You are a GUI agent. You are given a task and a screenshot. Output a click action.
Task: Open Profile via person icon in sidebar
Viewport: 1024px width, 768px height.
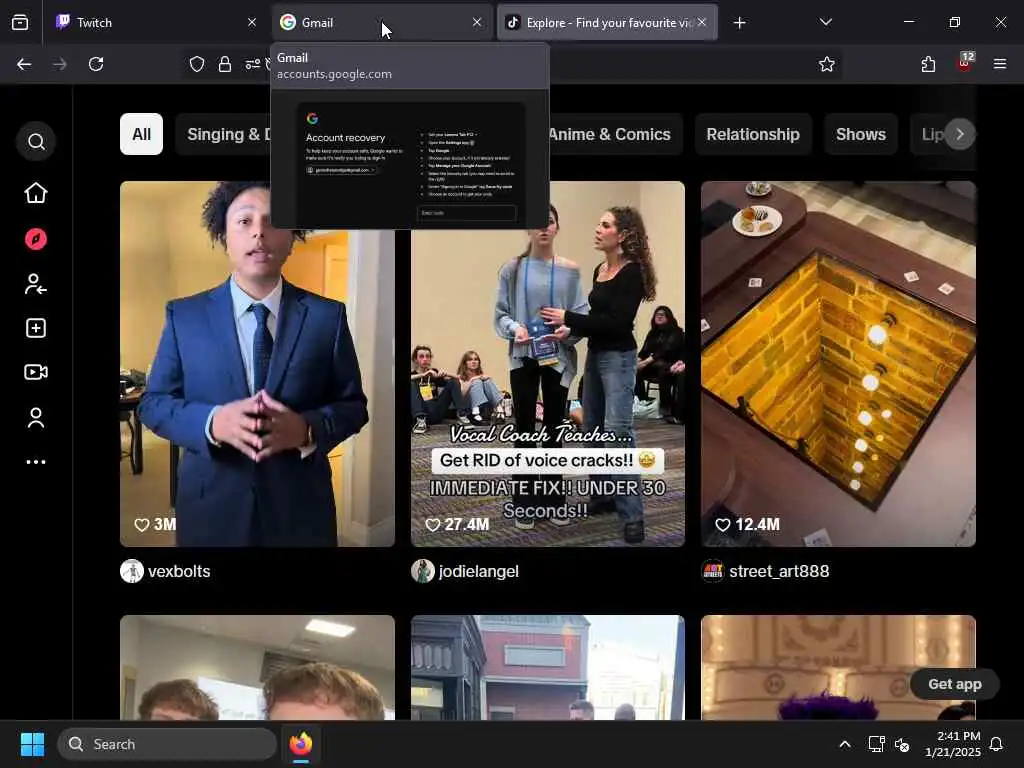tap(36, 418)
